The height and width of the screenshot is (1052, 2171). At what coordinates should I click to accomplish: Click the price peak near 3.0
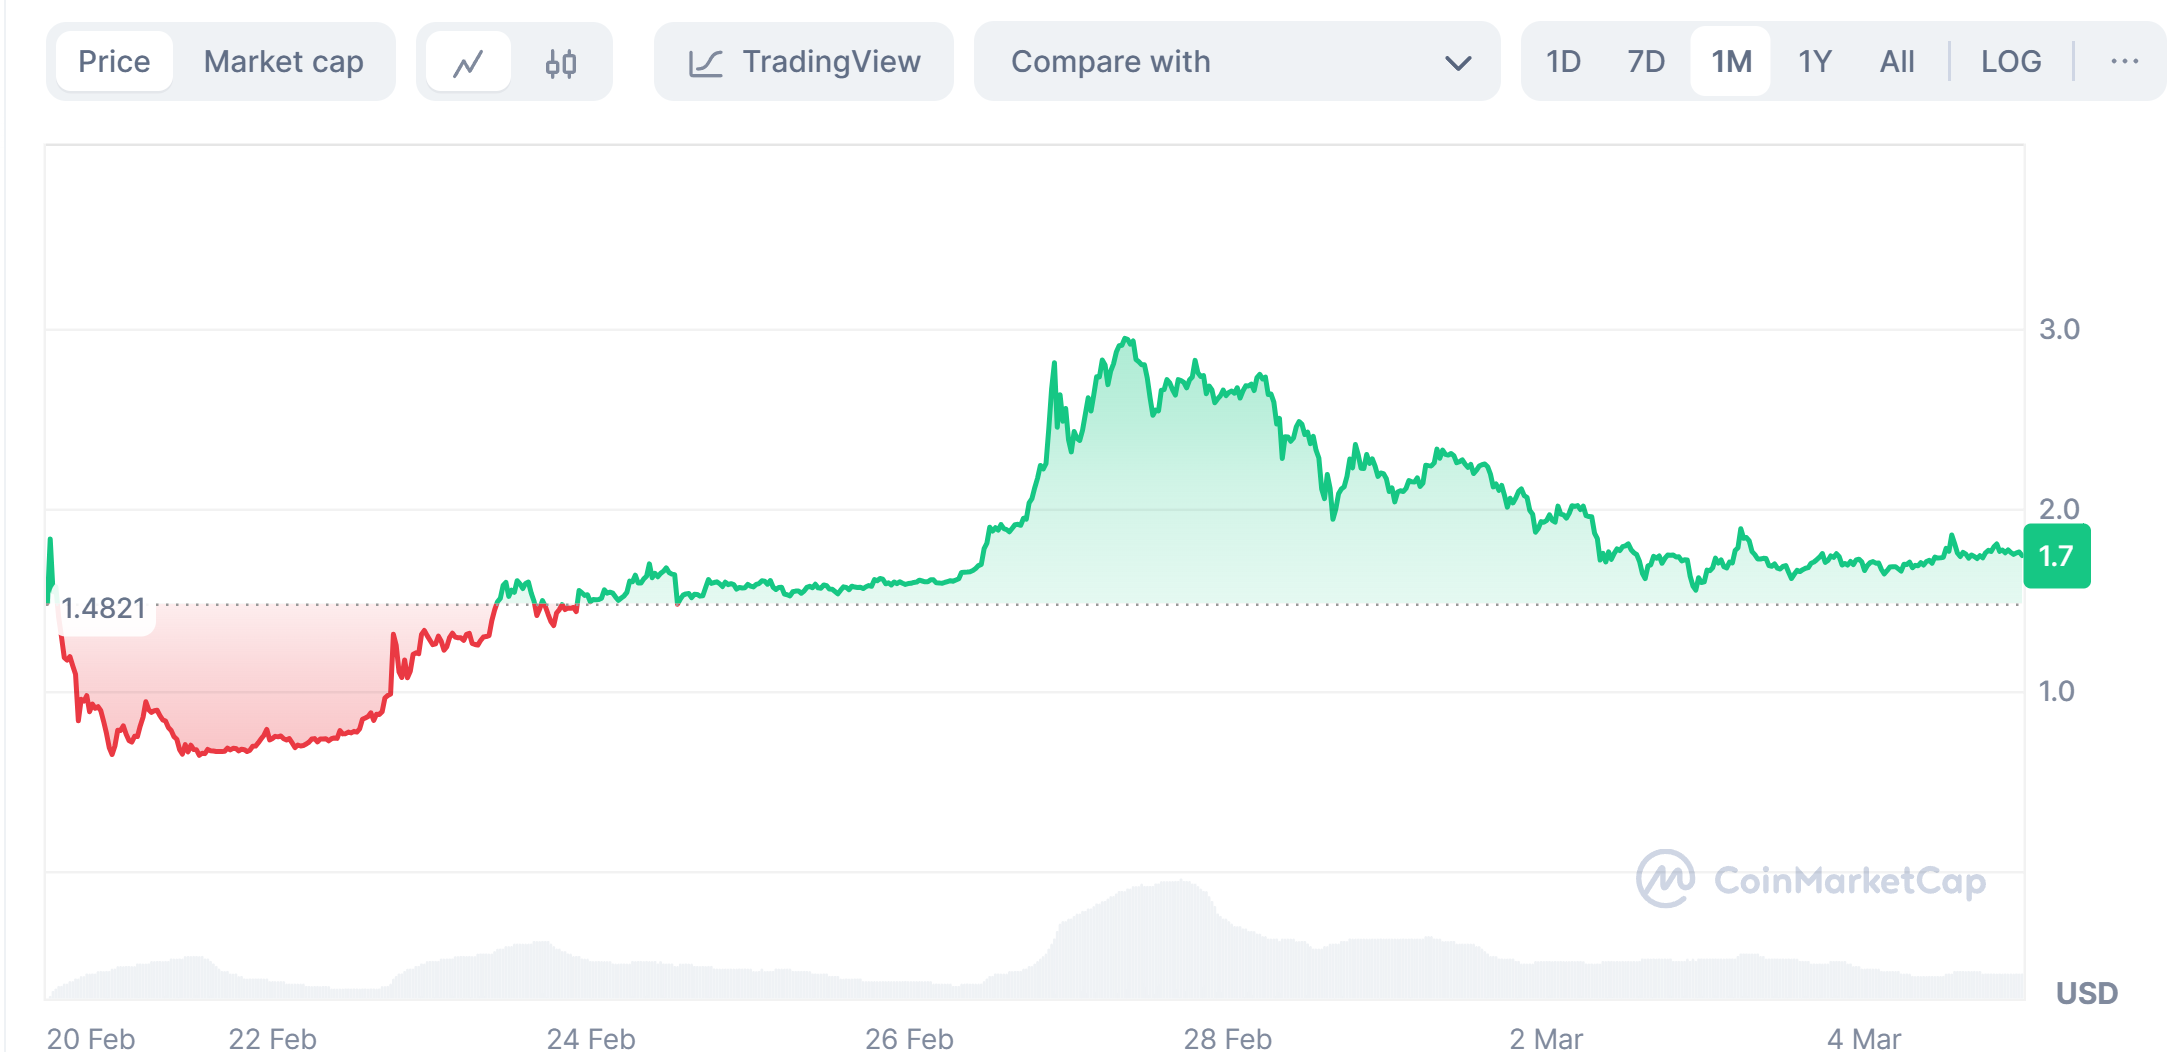1127,340
